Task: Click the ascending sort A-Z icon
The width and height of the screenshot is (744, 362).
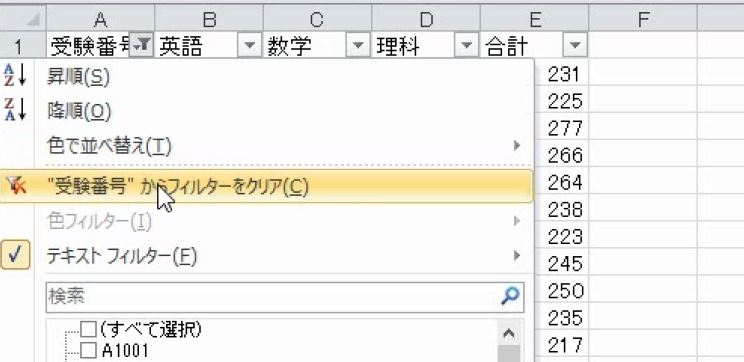Action: [x=16, y=76]
